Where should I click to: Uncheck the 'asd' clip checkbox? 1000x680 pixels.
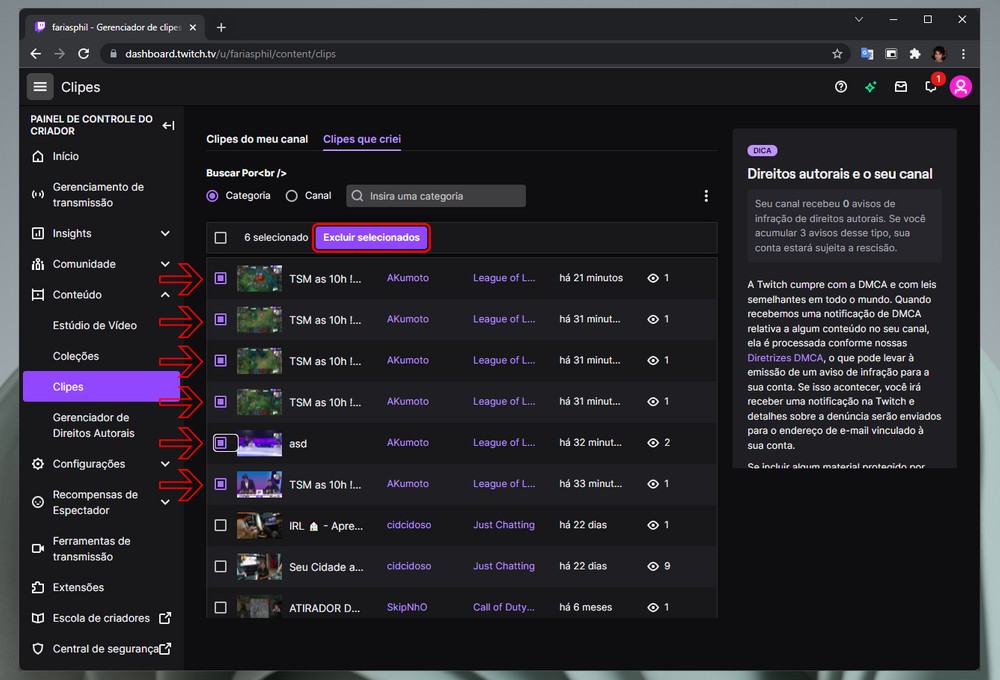click(221, 442)
